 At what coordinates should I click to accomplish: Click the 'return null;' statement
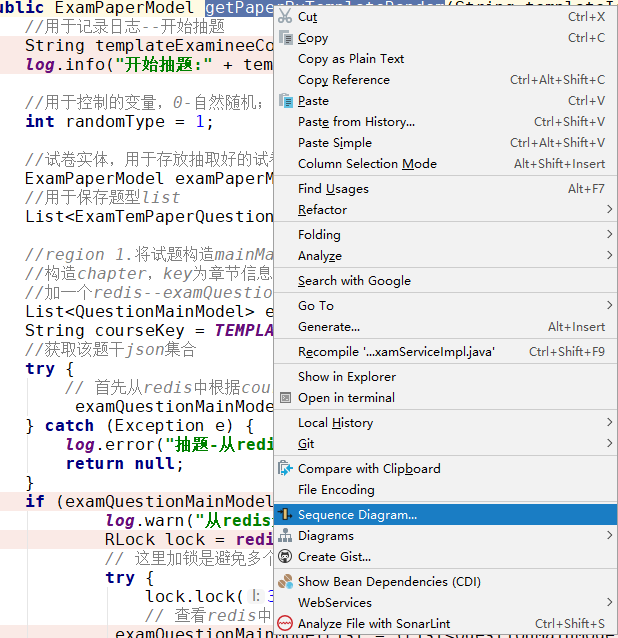coord(125,463)
